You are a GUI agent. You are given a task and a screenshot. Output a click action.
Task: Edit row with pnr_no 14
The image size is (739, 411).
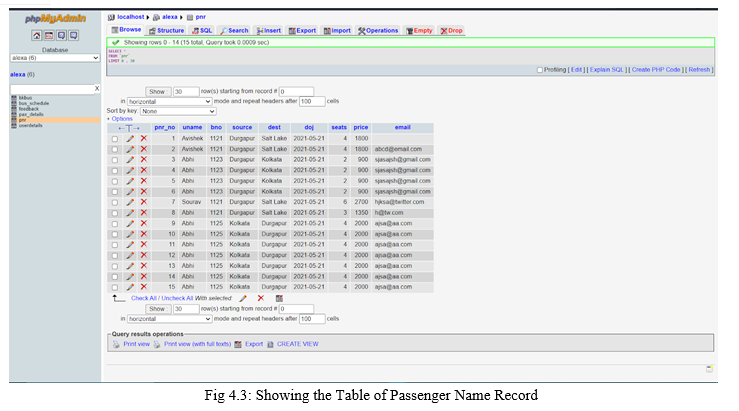(130, 276)
